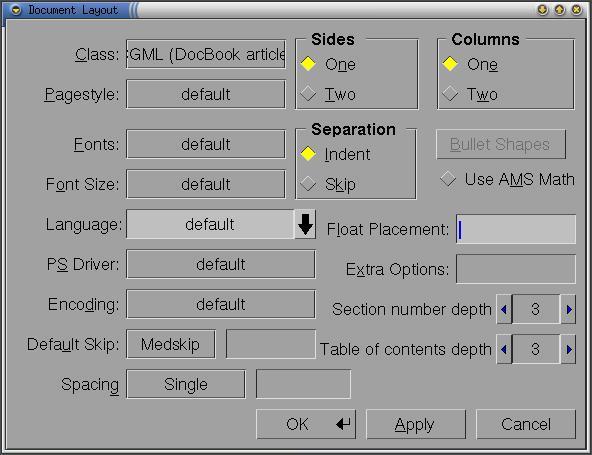Decrease Section number depth with left arrow
This screenshot has height=455, width=592.
click(504, 309)
